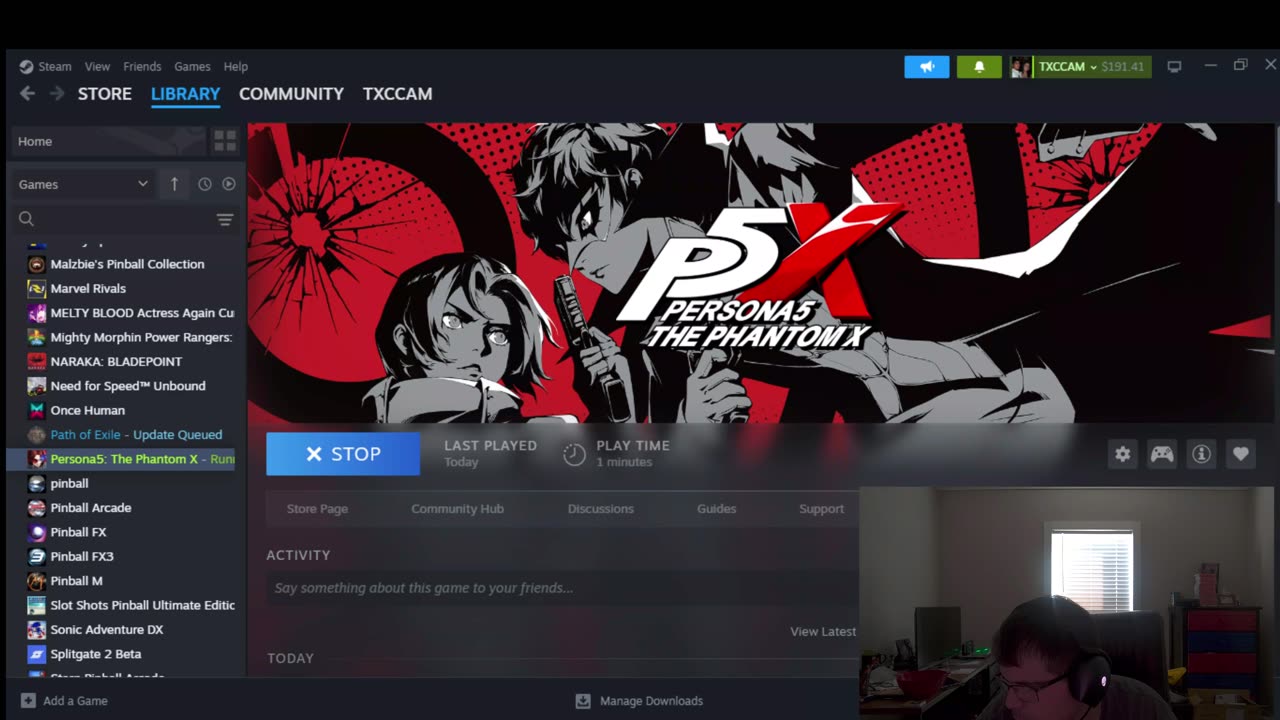Expand the Games filter dropdown
This screenshot has height=720, width=1280.
point(83,184)
